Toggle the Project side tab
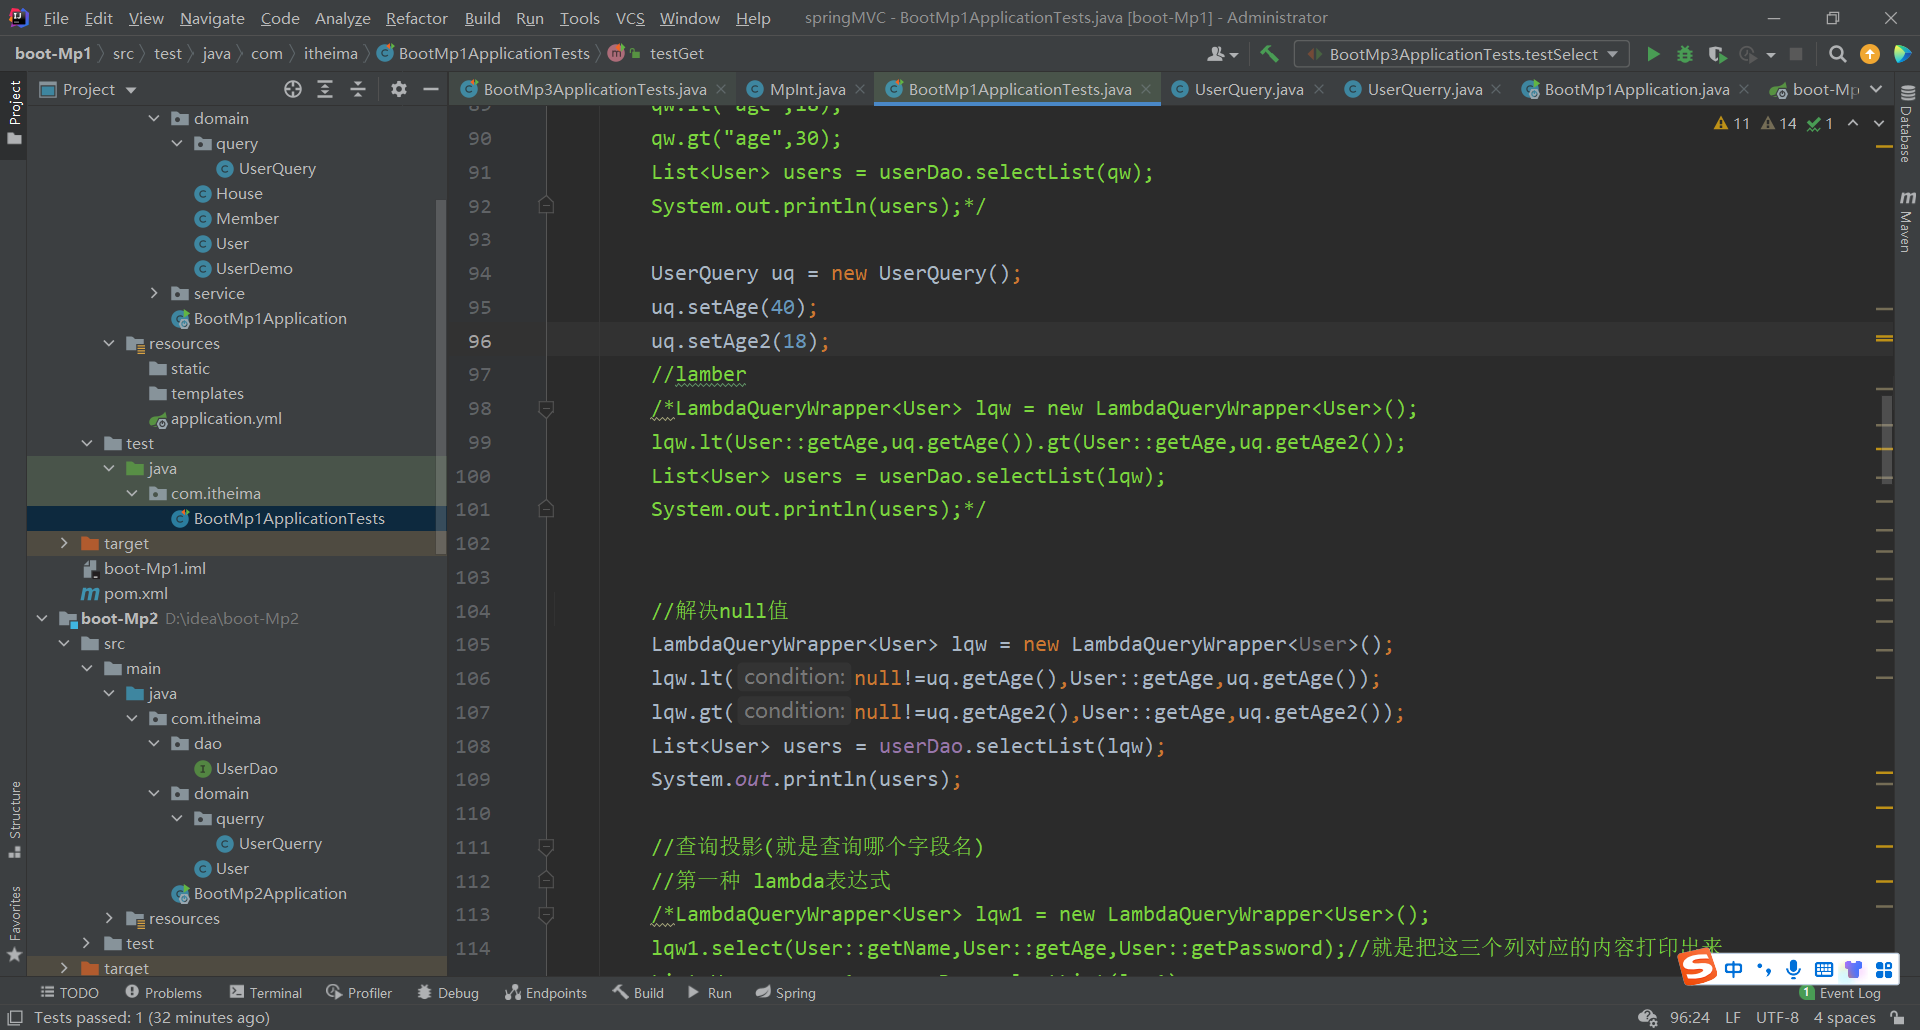Screen dimensions: 1920x1030 pos(14,111)
